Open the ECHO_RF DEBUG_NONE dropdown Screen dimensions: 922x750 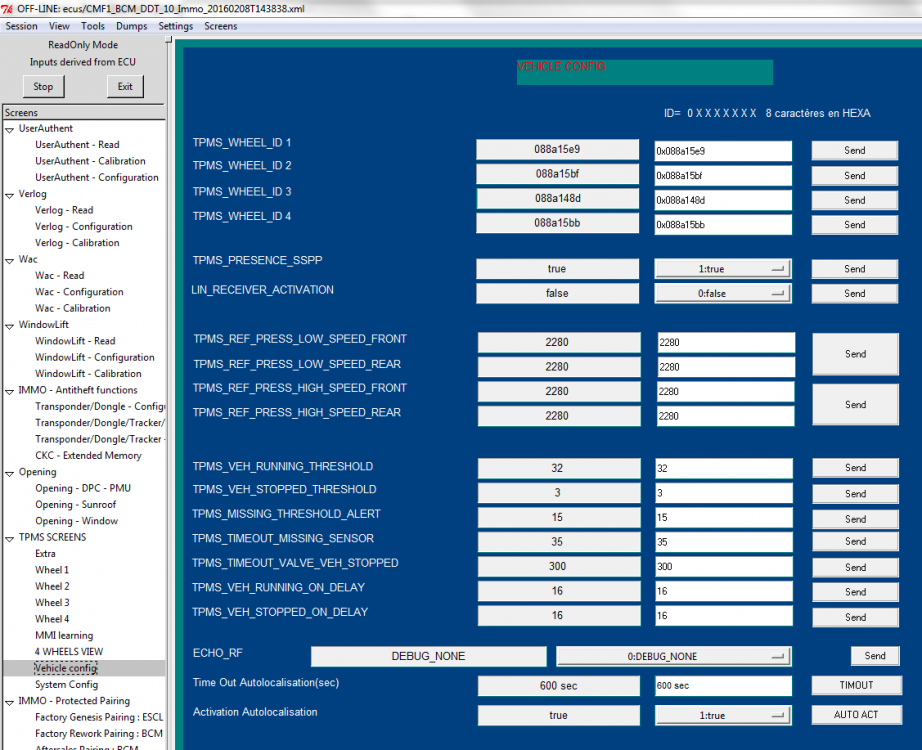point(673,656)
